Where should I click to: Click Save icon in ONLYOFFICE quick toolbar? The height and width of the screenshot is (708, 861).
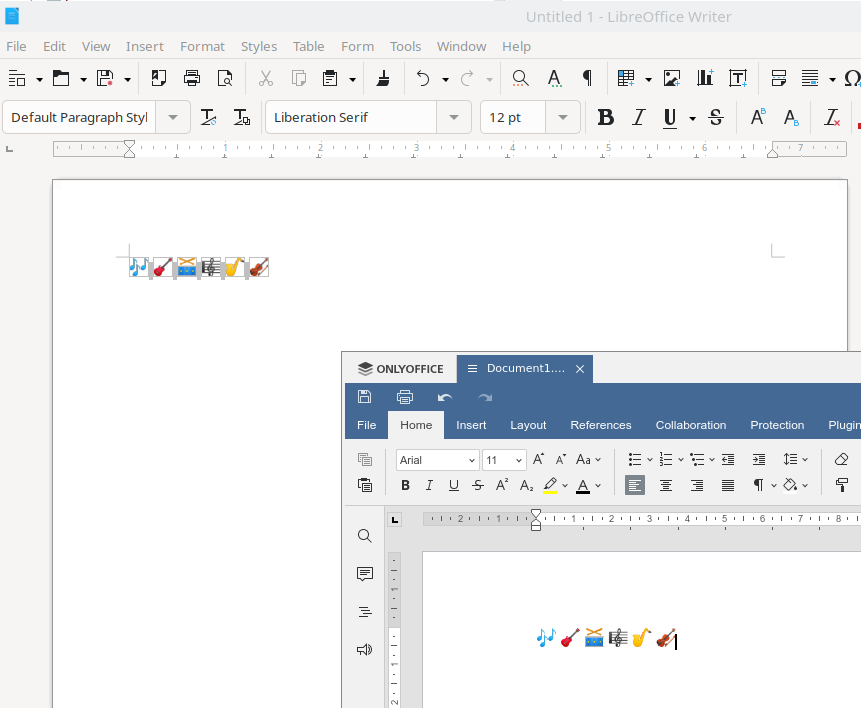365,397
